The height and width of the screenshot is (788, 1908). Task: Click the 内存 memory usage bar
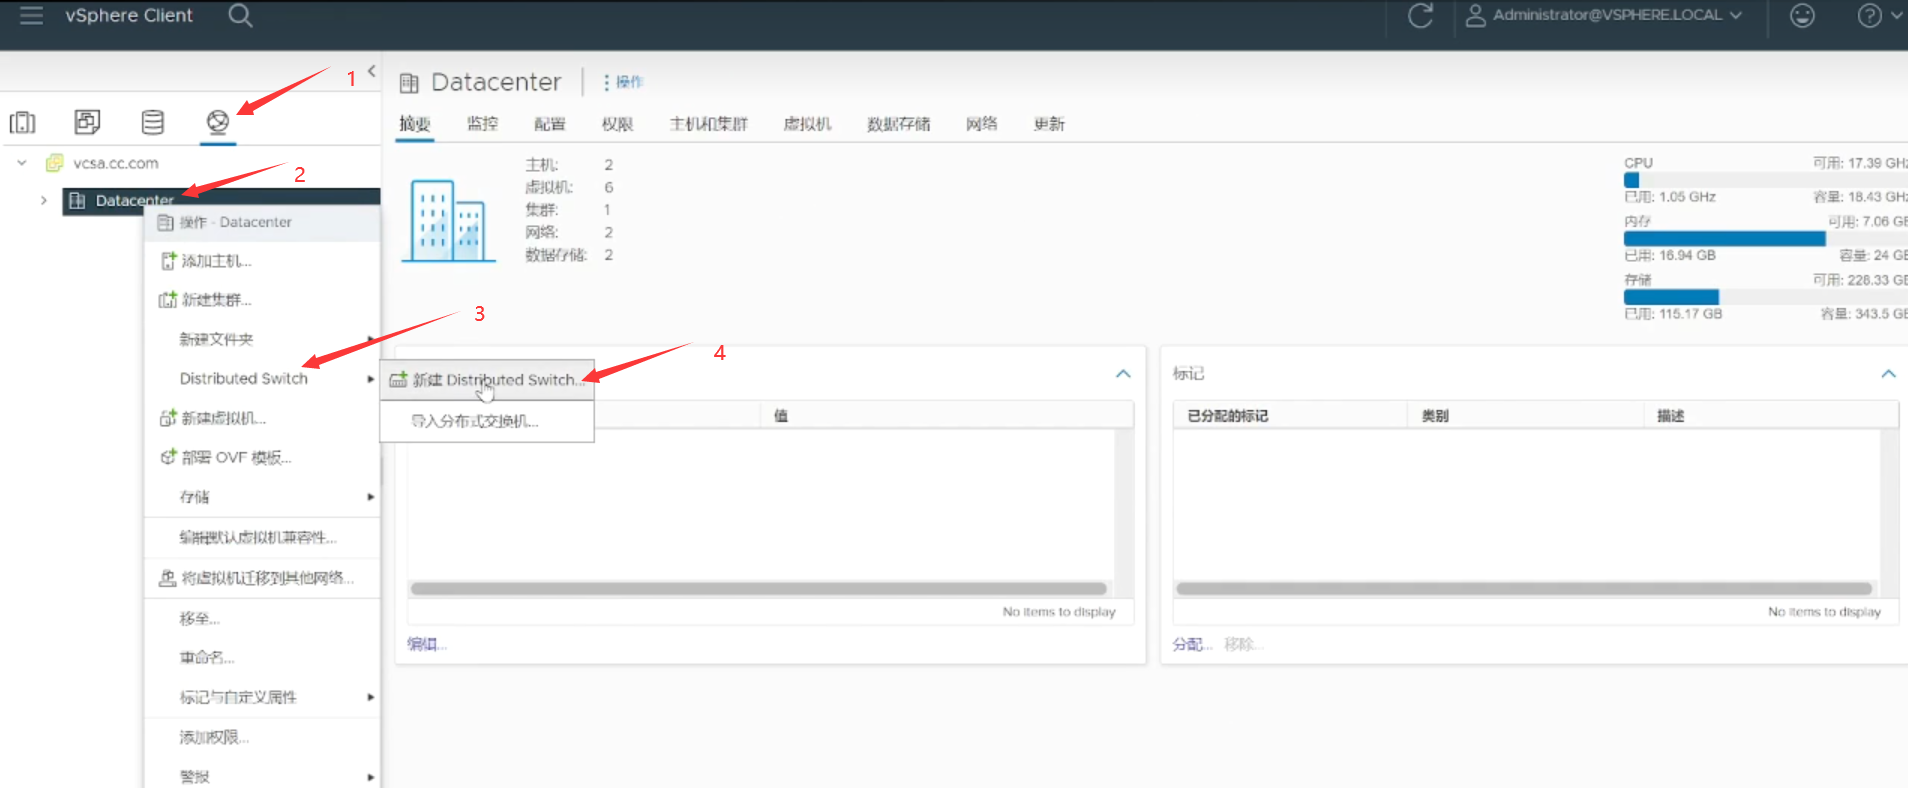tap(1765, 238)
